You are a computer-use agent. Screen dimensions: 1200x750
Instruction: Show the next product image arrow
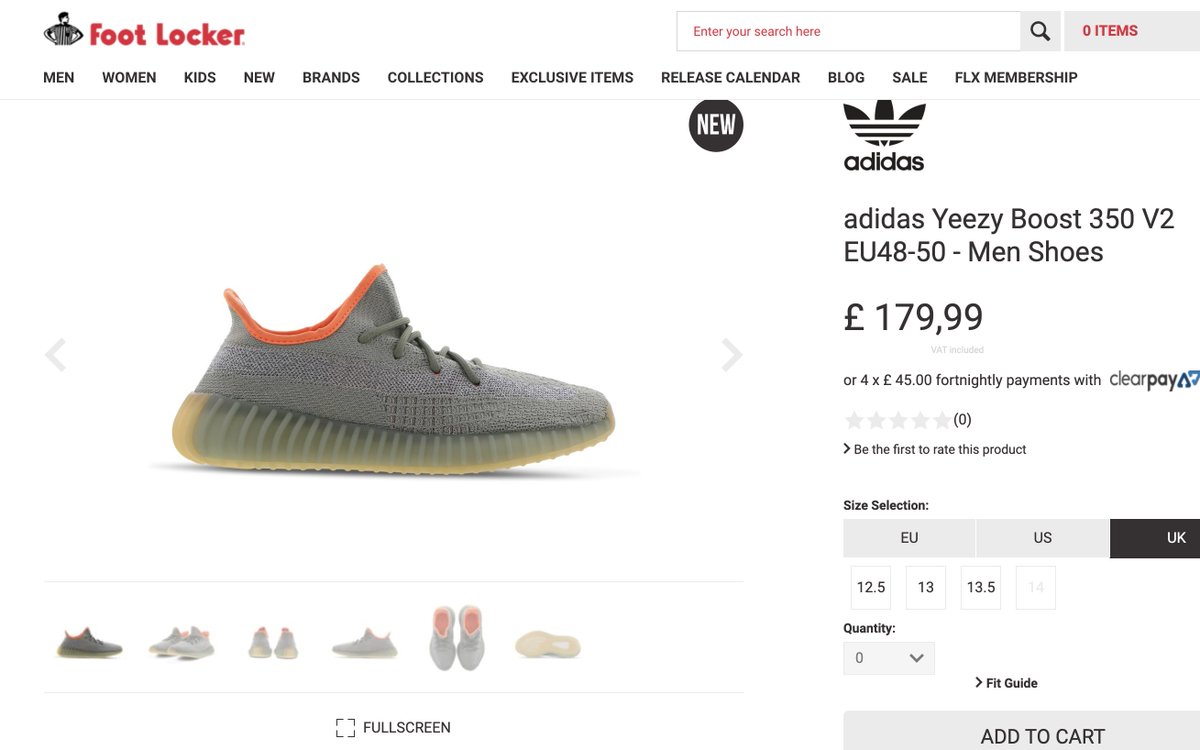point(732,354)
